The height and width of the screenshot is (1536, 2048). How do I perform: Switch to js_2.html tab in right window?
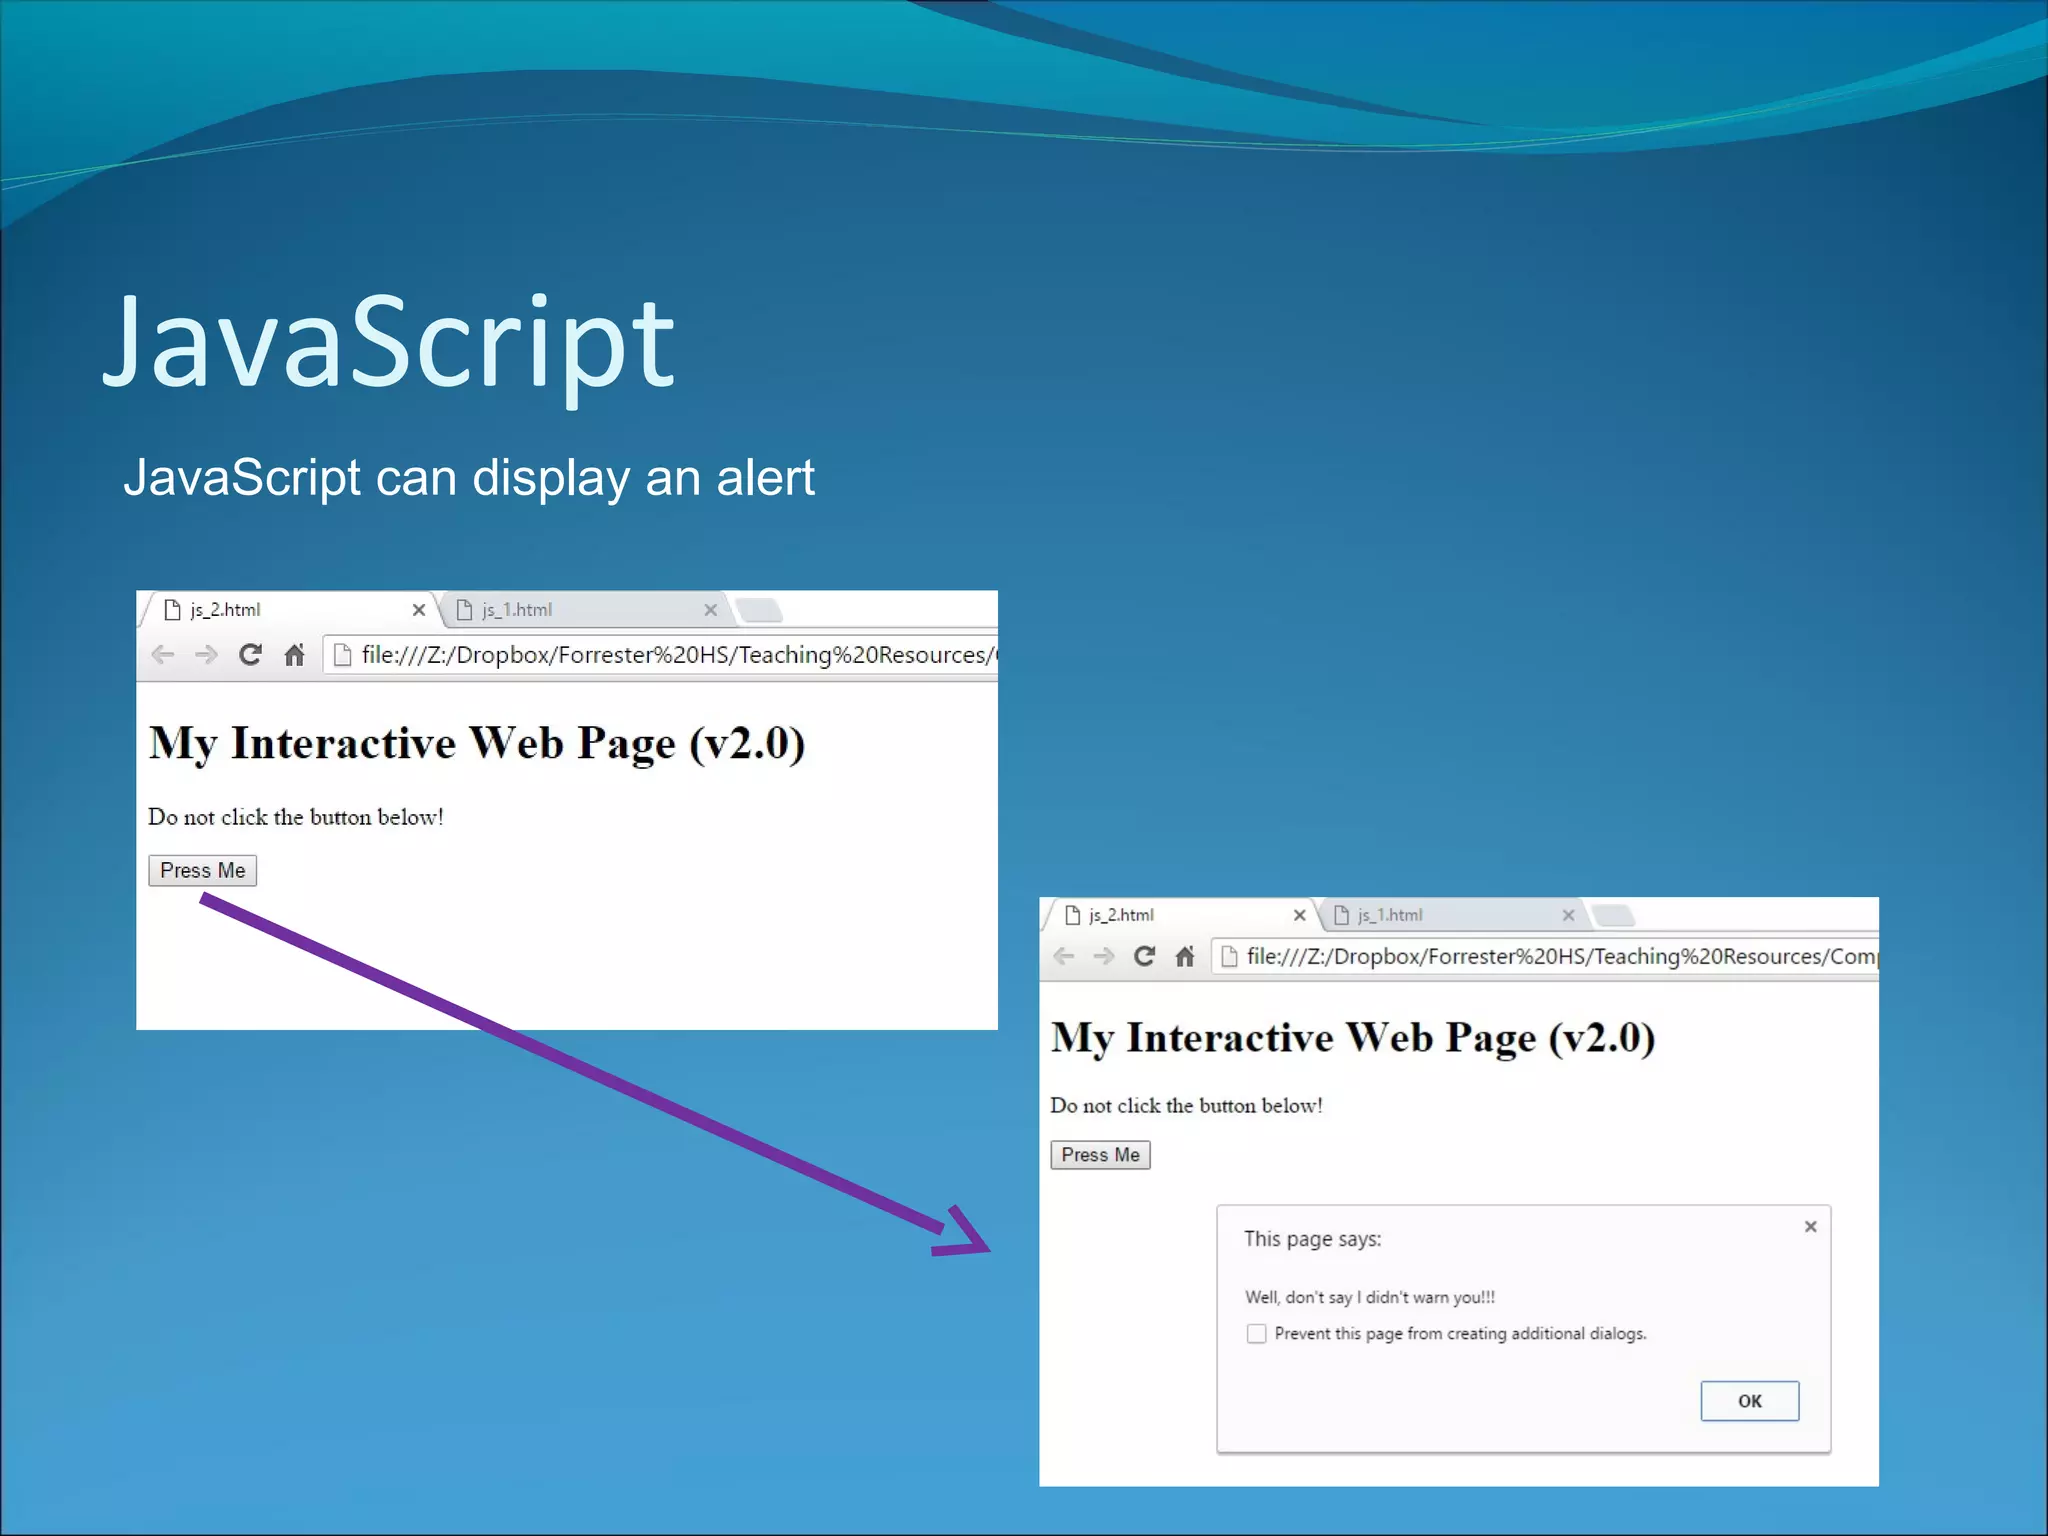tap(1182, 915)
